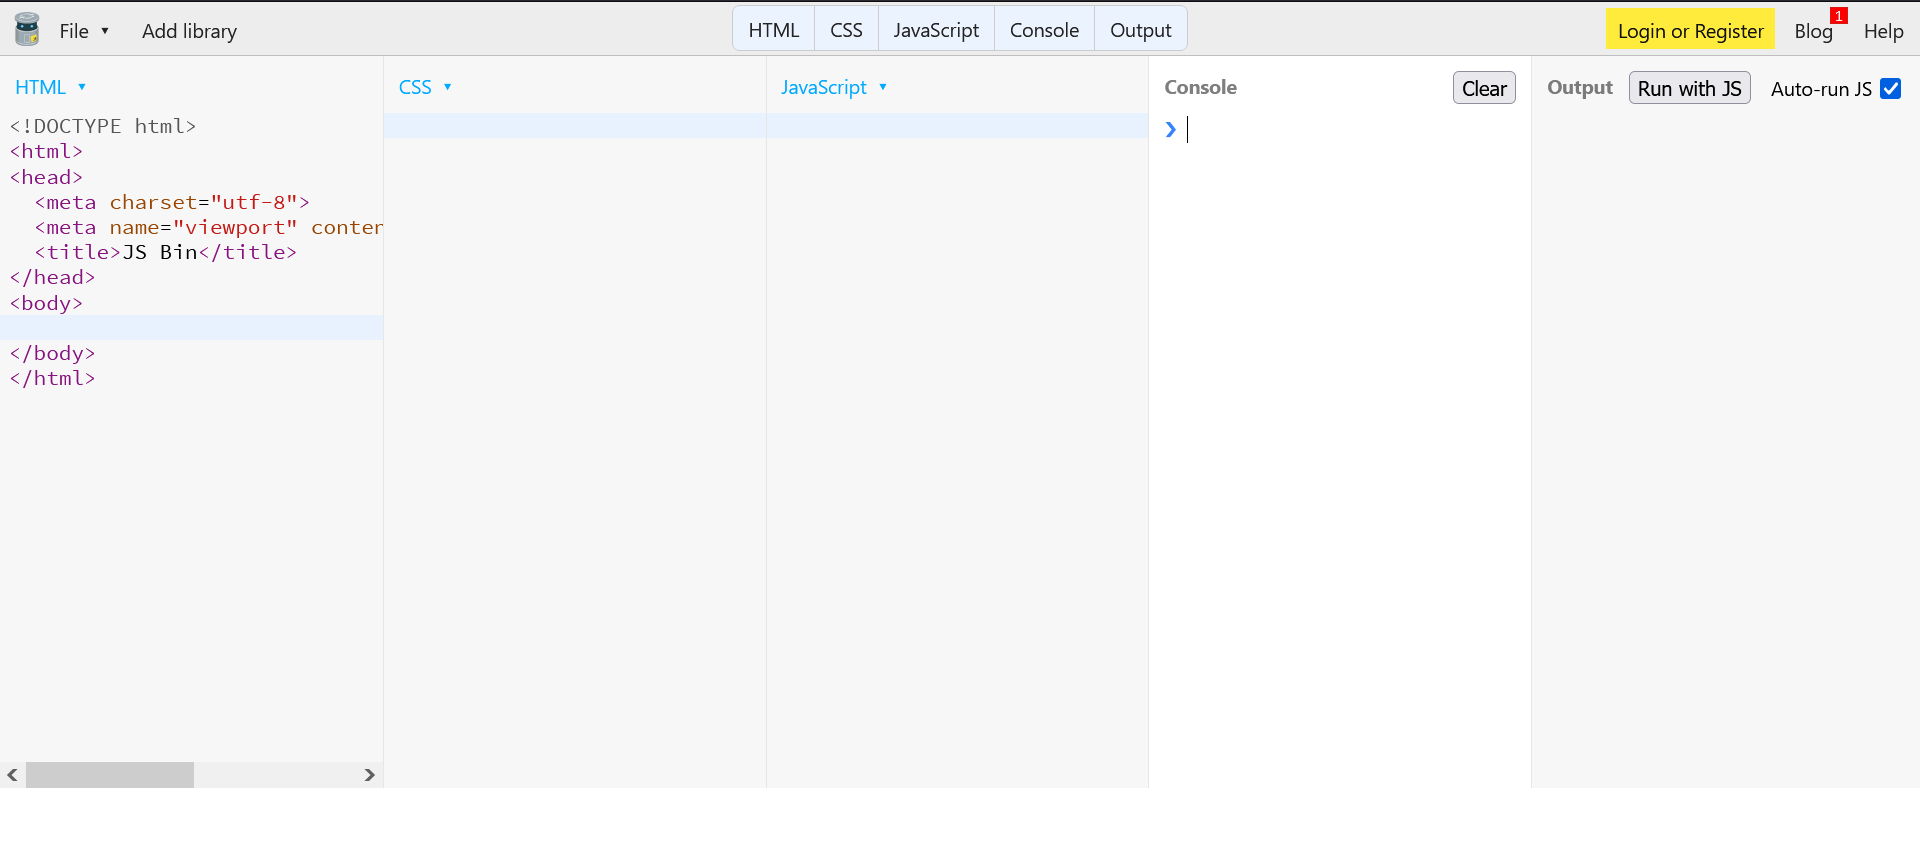The image size is (1920, 852).
Task: Click the Output panel heading
Action: coord(1579,87)
